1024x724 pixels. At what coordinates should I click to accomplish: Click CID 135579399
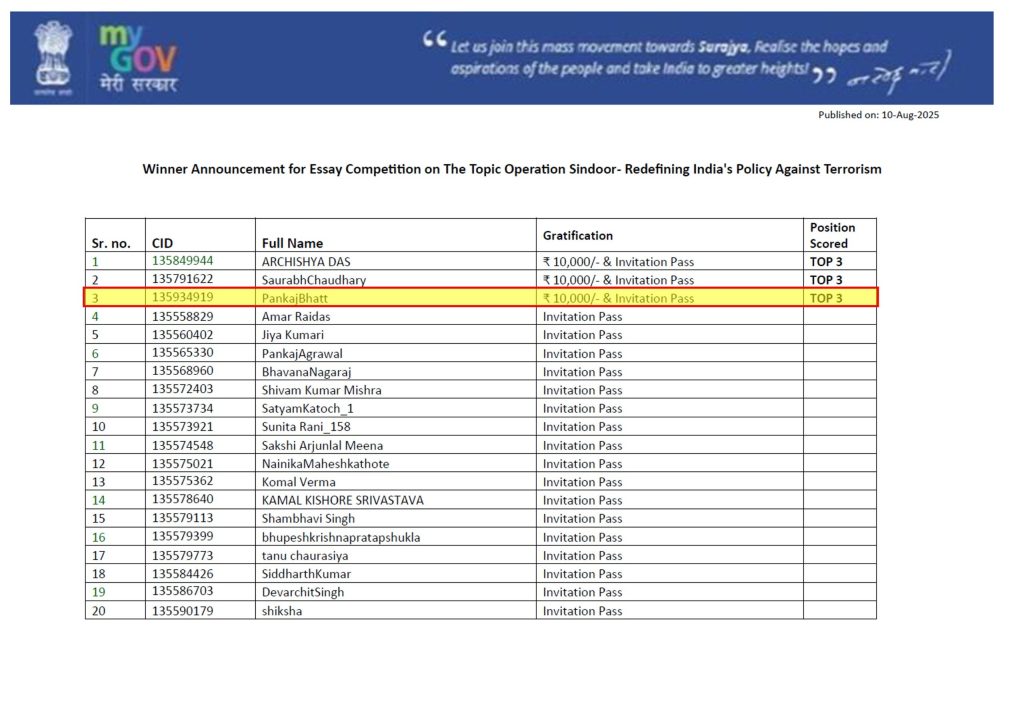coord(183,537)
